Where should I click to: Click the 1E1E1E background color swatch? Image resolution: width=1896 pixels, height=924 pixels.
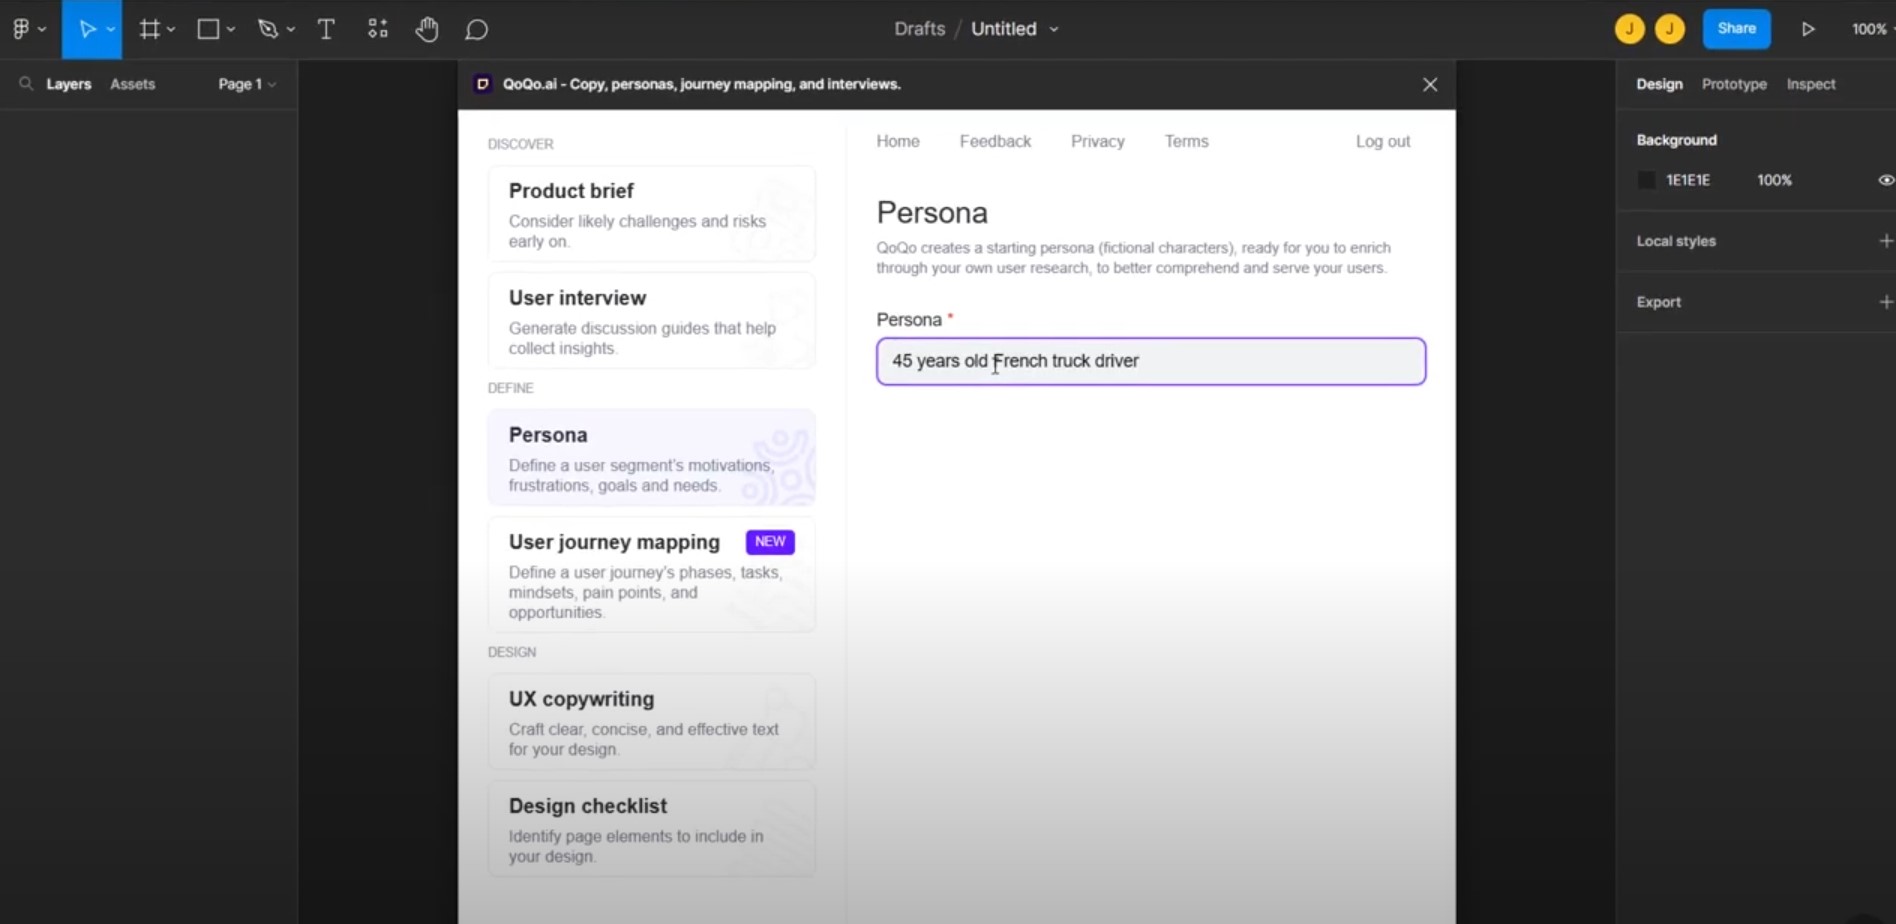(1646, 180)
